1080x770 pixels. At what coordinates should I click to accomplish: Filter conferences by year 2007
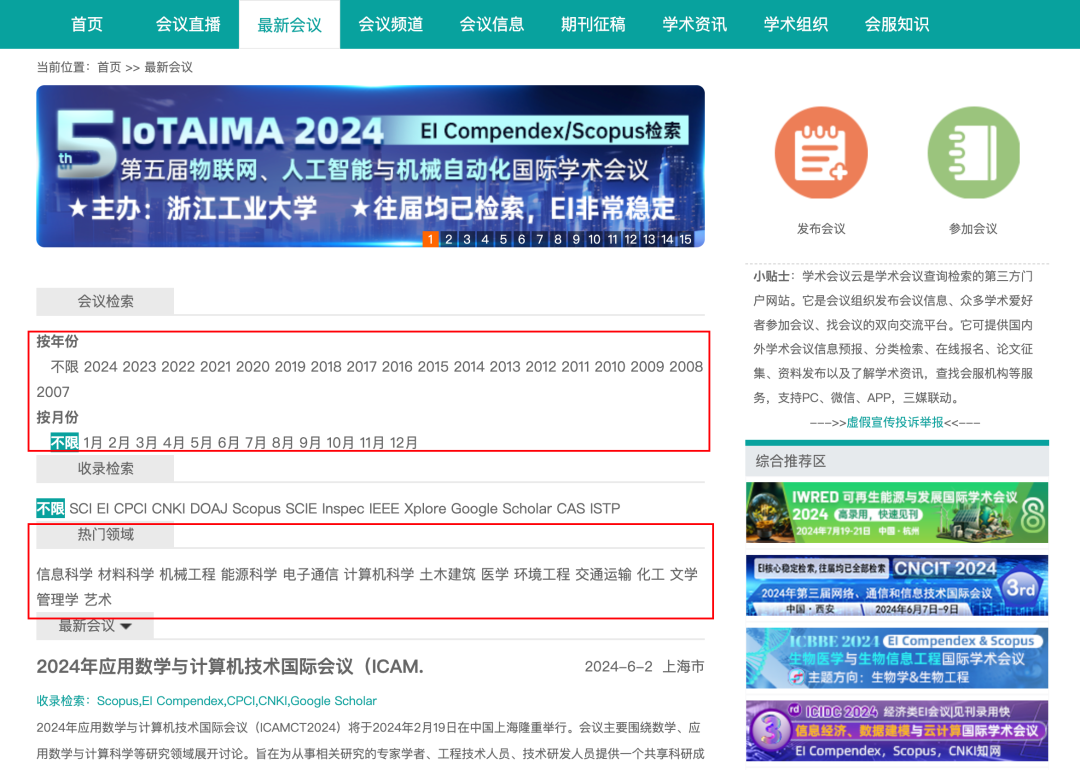[x=53, y=392]
